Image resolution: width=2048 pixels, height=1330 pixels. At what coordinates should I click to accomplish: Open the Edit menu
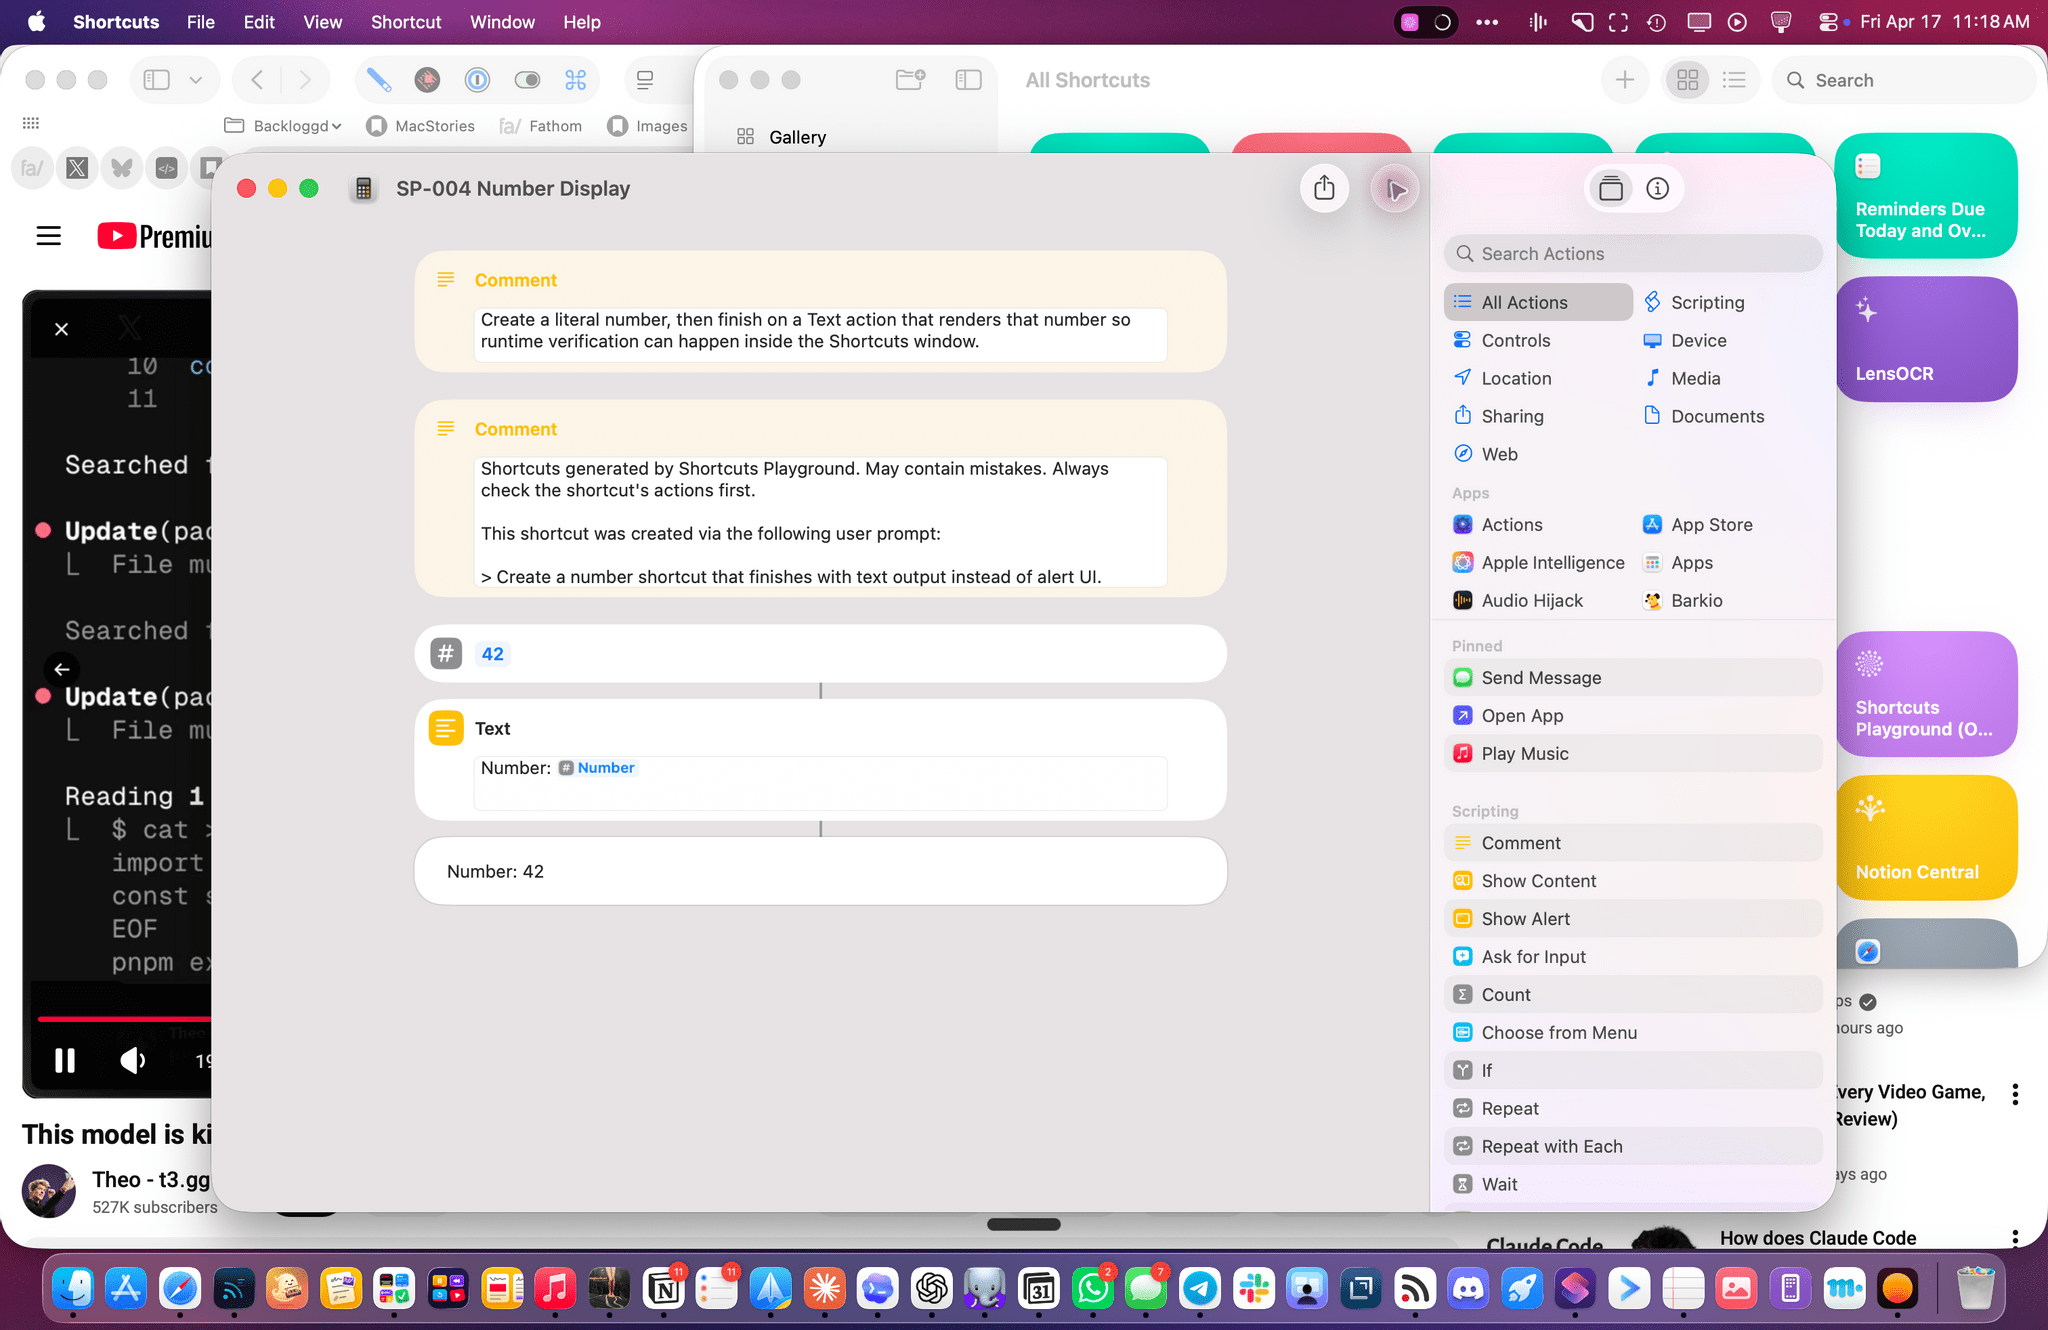(258, 22)
